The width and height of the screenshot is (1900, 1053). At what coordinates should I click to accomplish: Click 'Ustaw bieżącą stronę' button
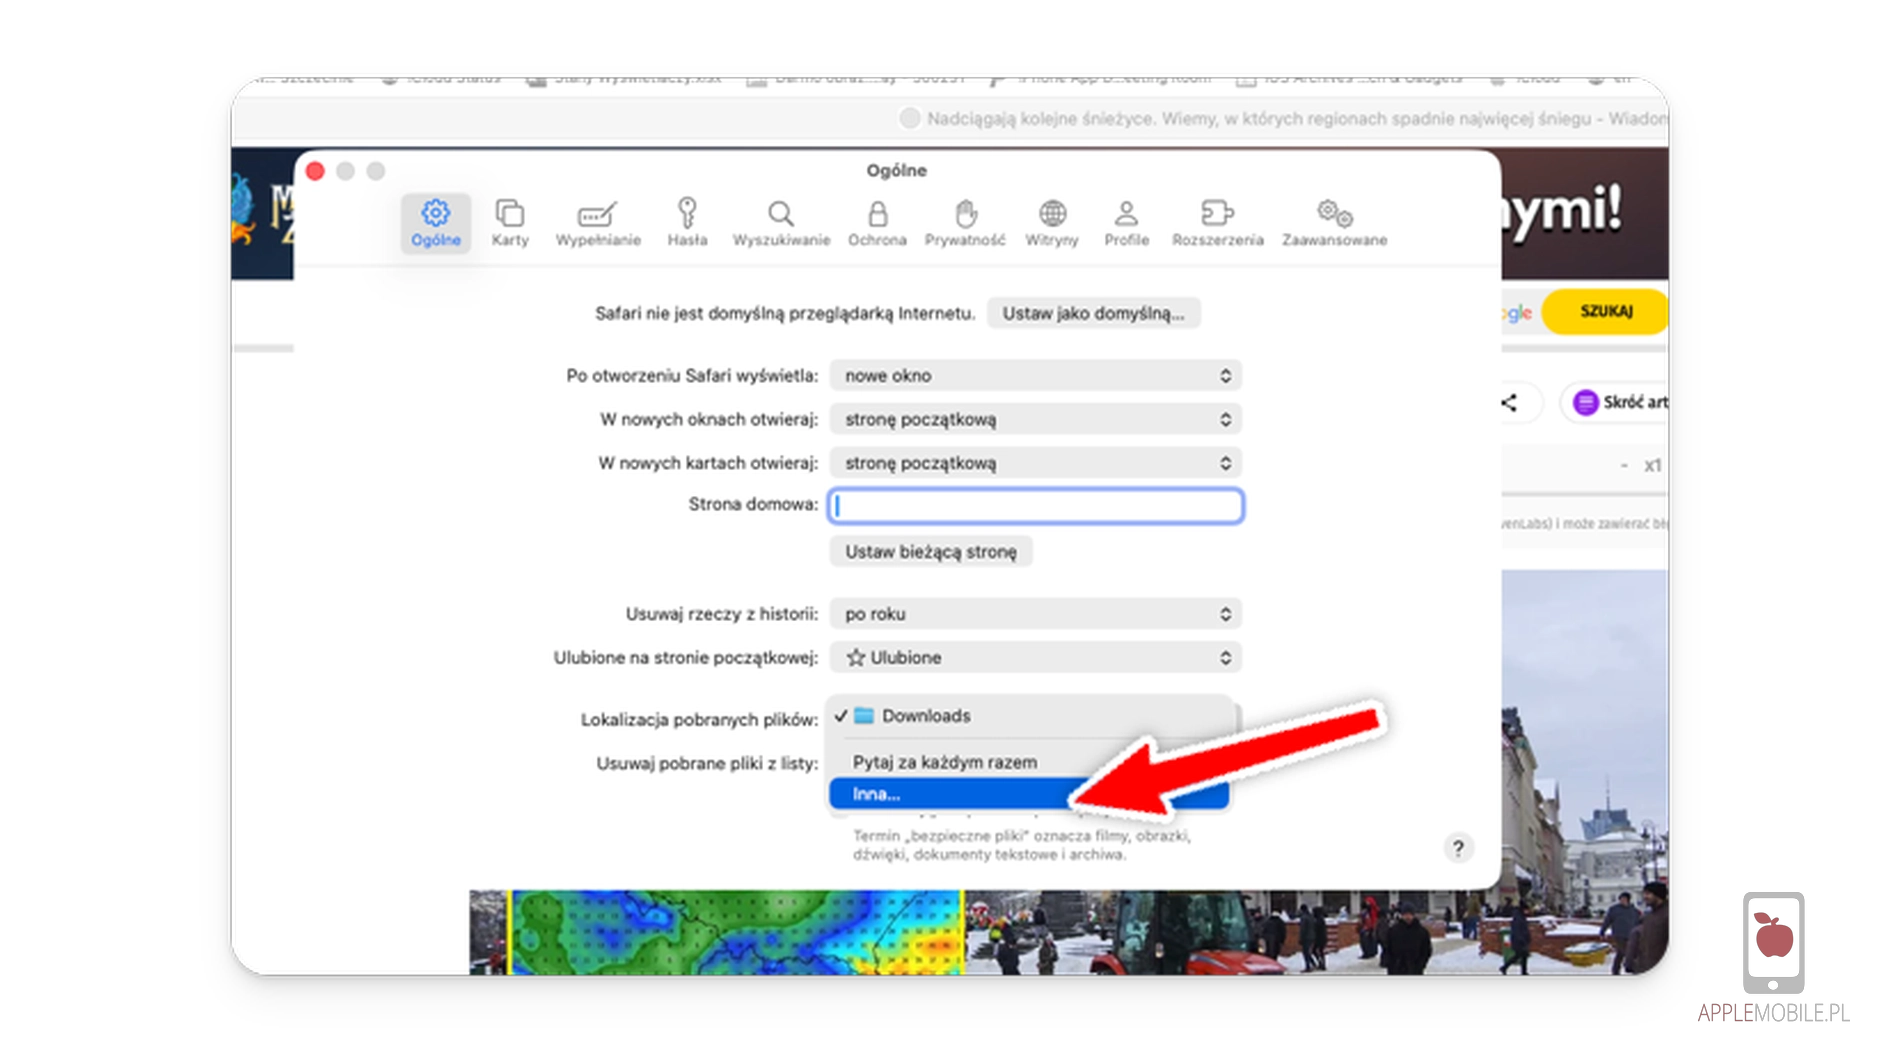930,552
